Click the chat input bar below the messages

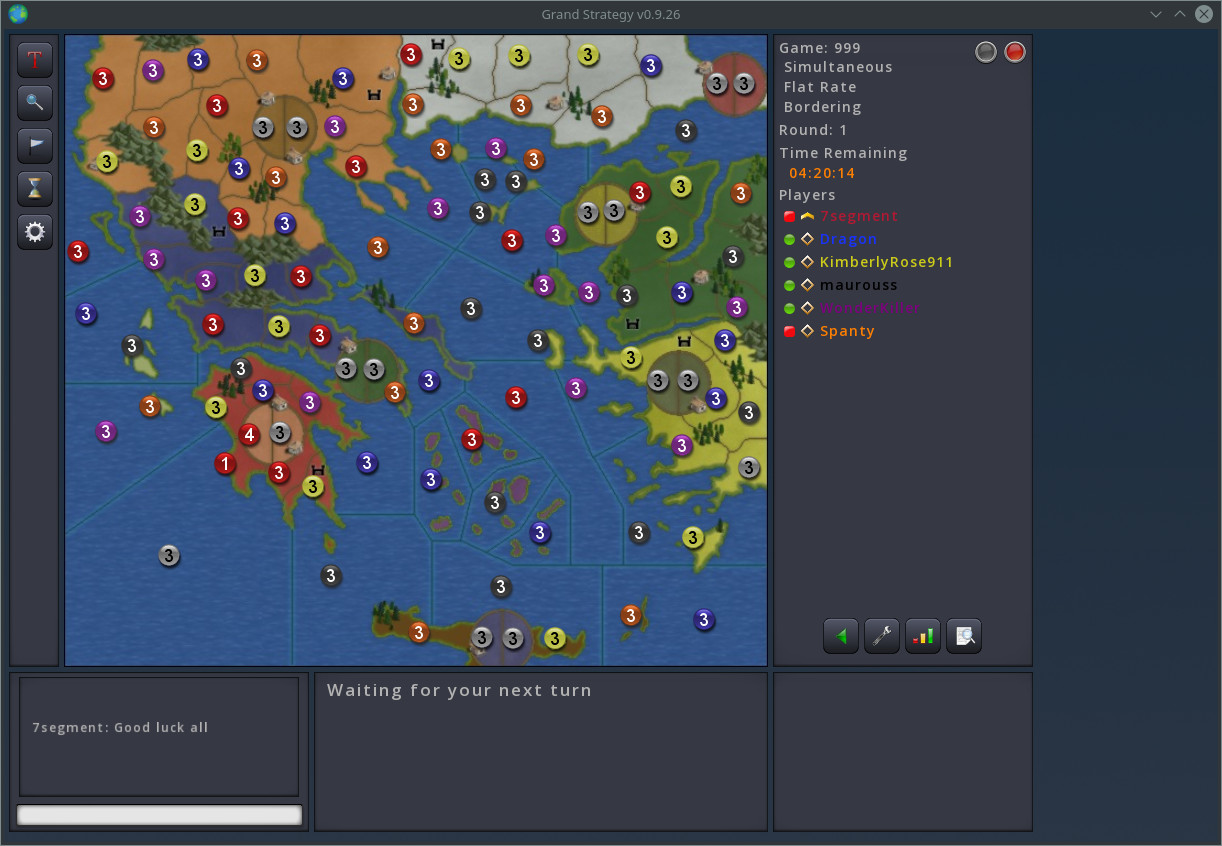[159, 814]
